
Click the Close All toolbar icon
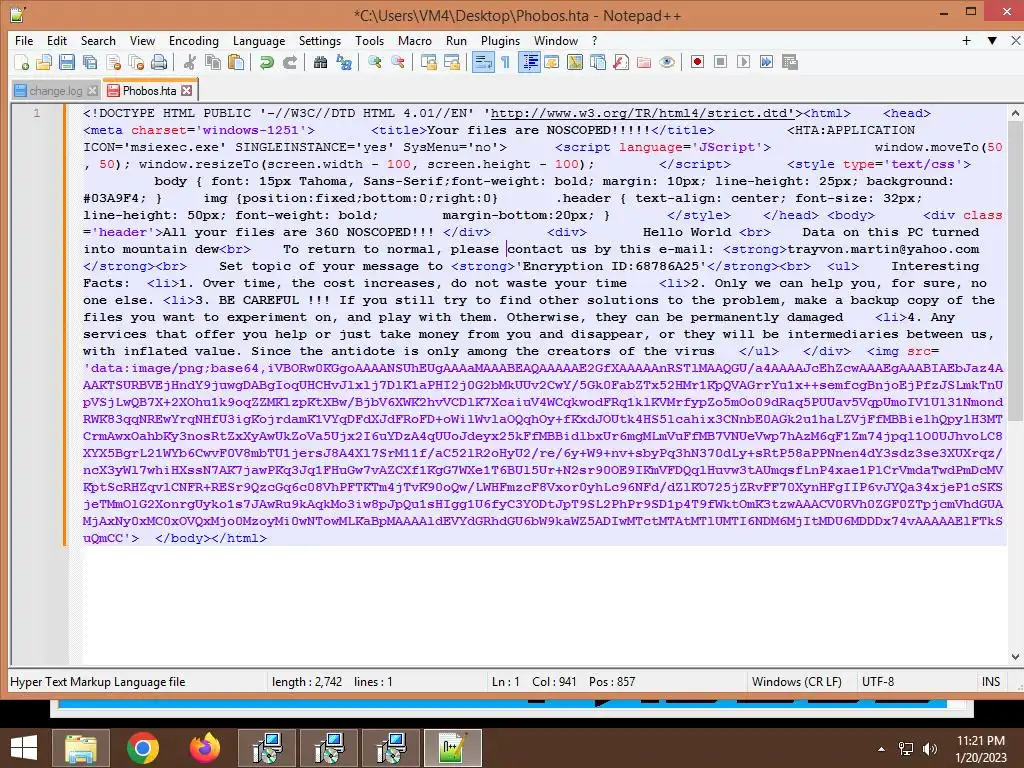136,62
